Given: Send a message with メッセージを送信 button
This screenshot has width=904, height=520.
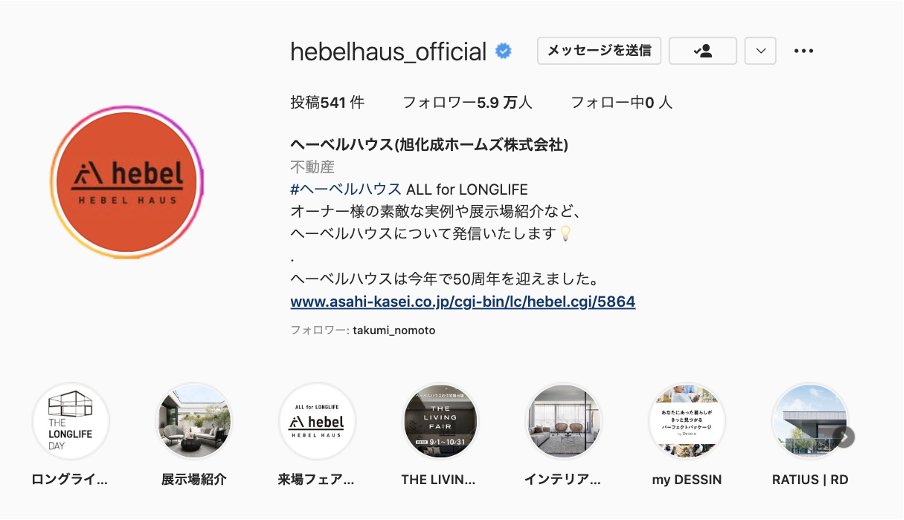Looking at the screenshot, I should 599,51.
